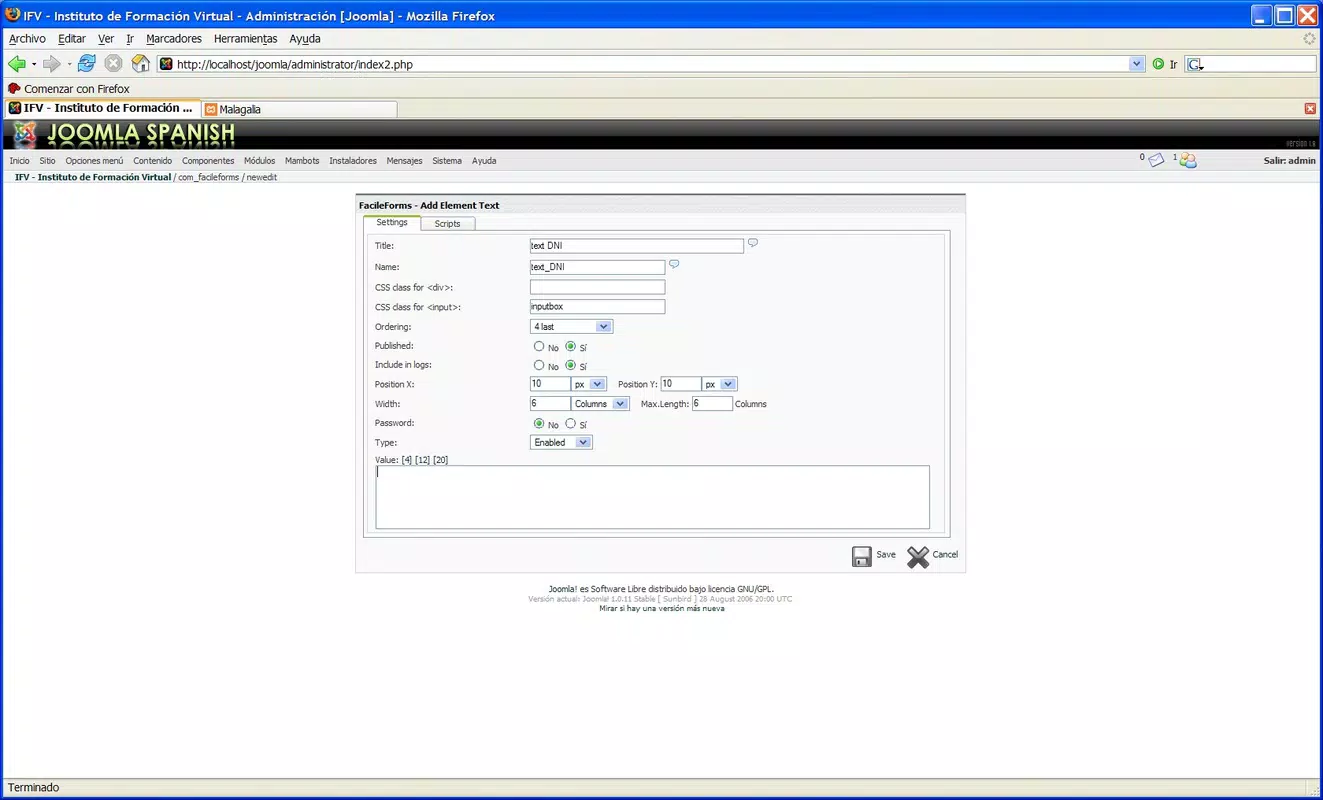Screen dimensions: 1323x800
Task: Set Include in logs to Sí
Action: (570, 365)
